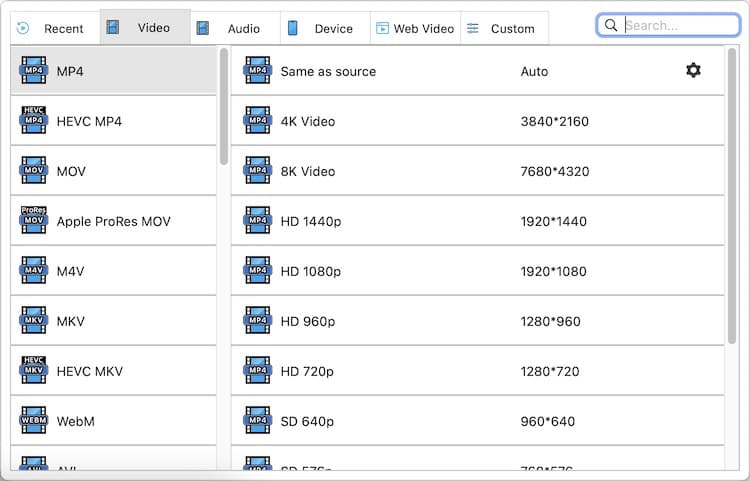Viewport: 750px width, 481px height.
Task: Click the WebM format icon
Action: (x=33, y=420)
